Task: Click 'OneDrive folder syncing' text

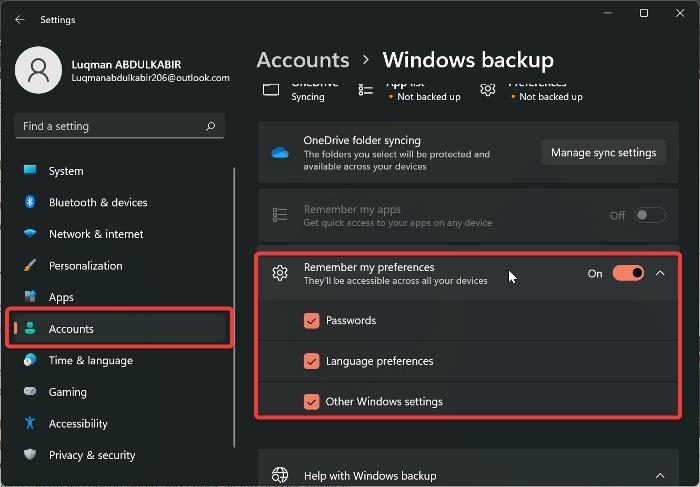Action: tap(362, 140)
